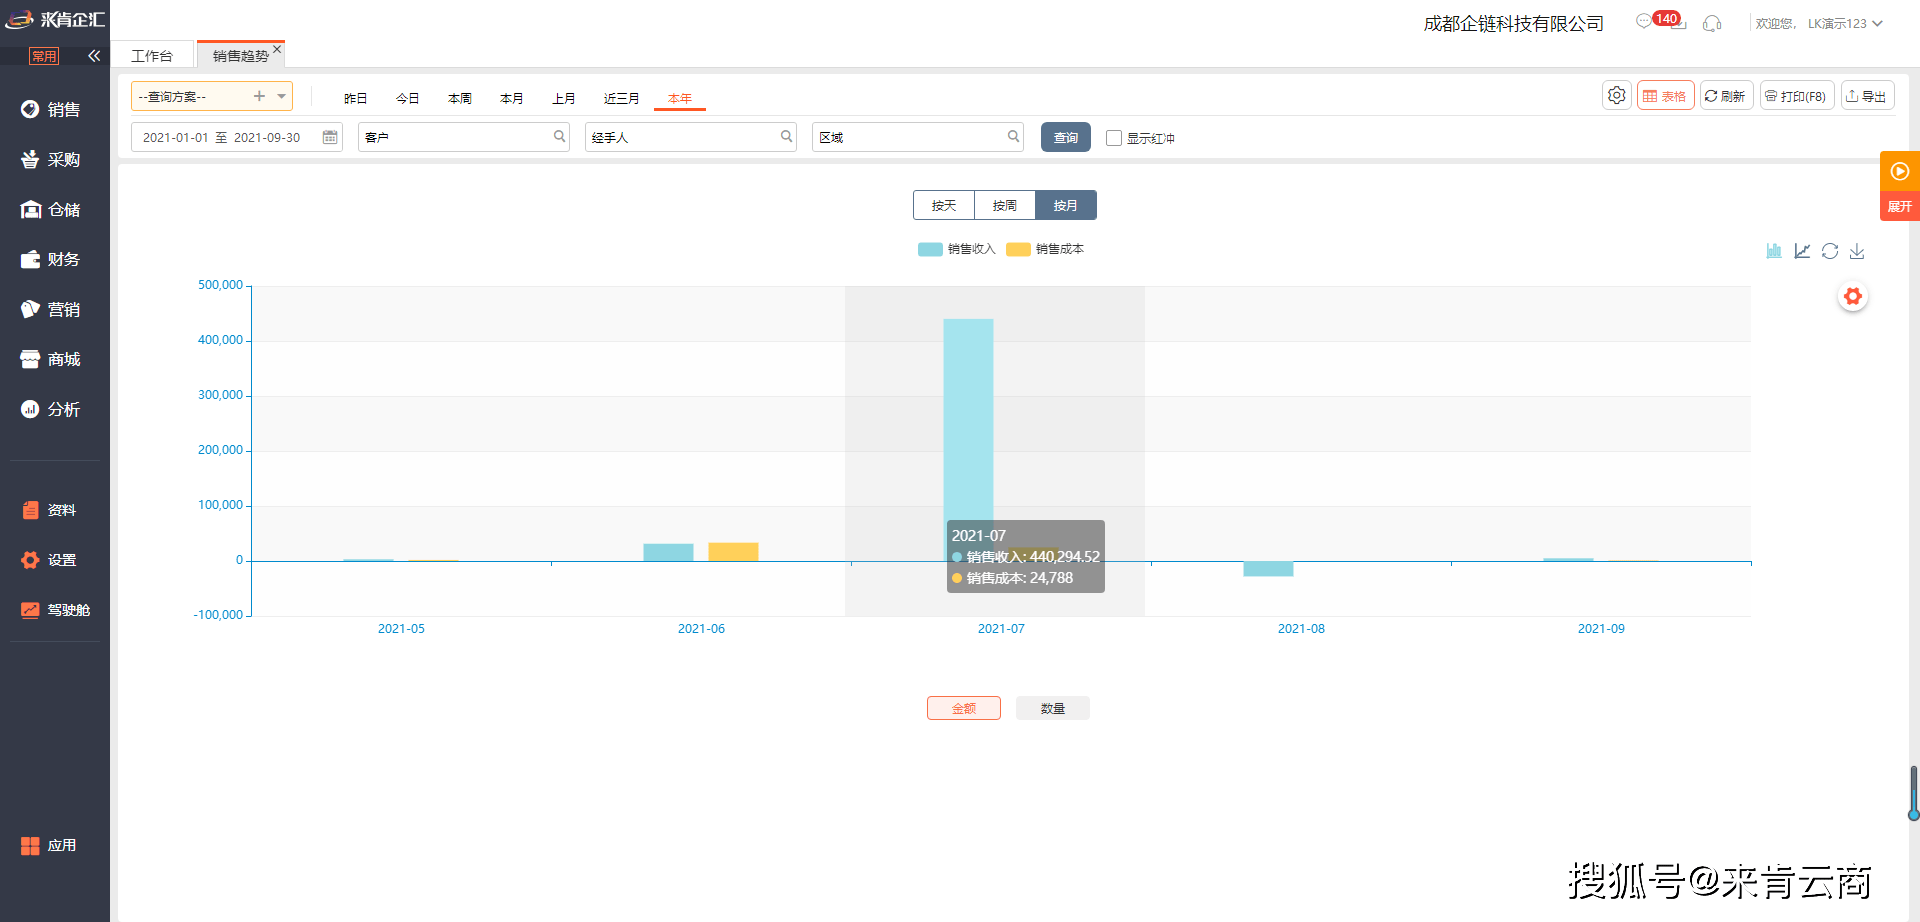
Task: Collapse the left sidebar with double-chevron
Action: [x=94, y=56]
